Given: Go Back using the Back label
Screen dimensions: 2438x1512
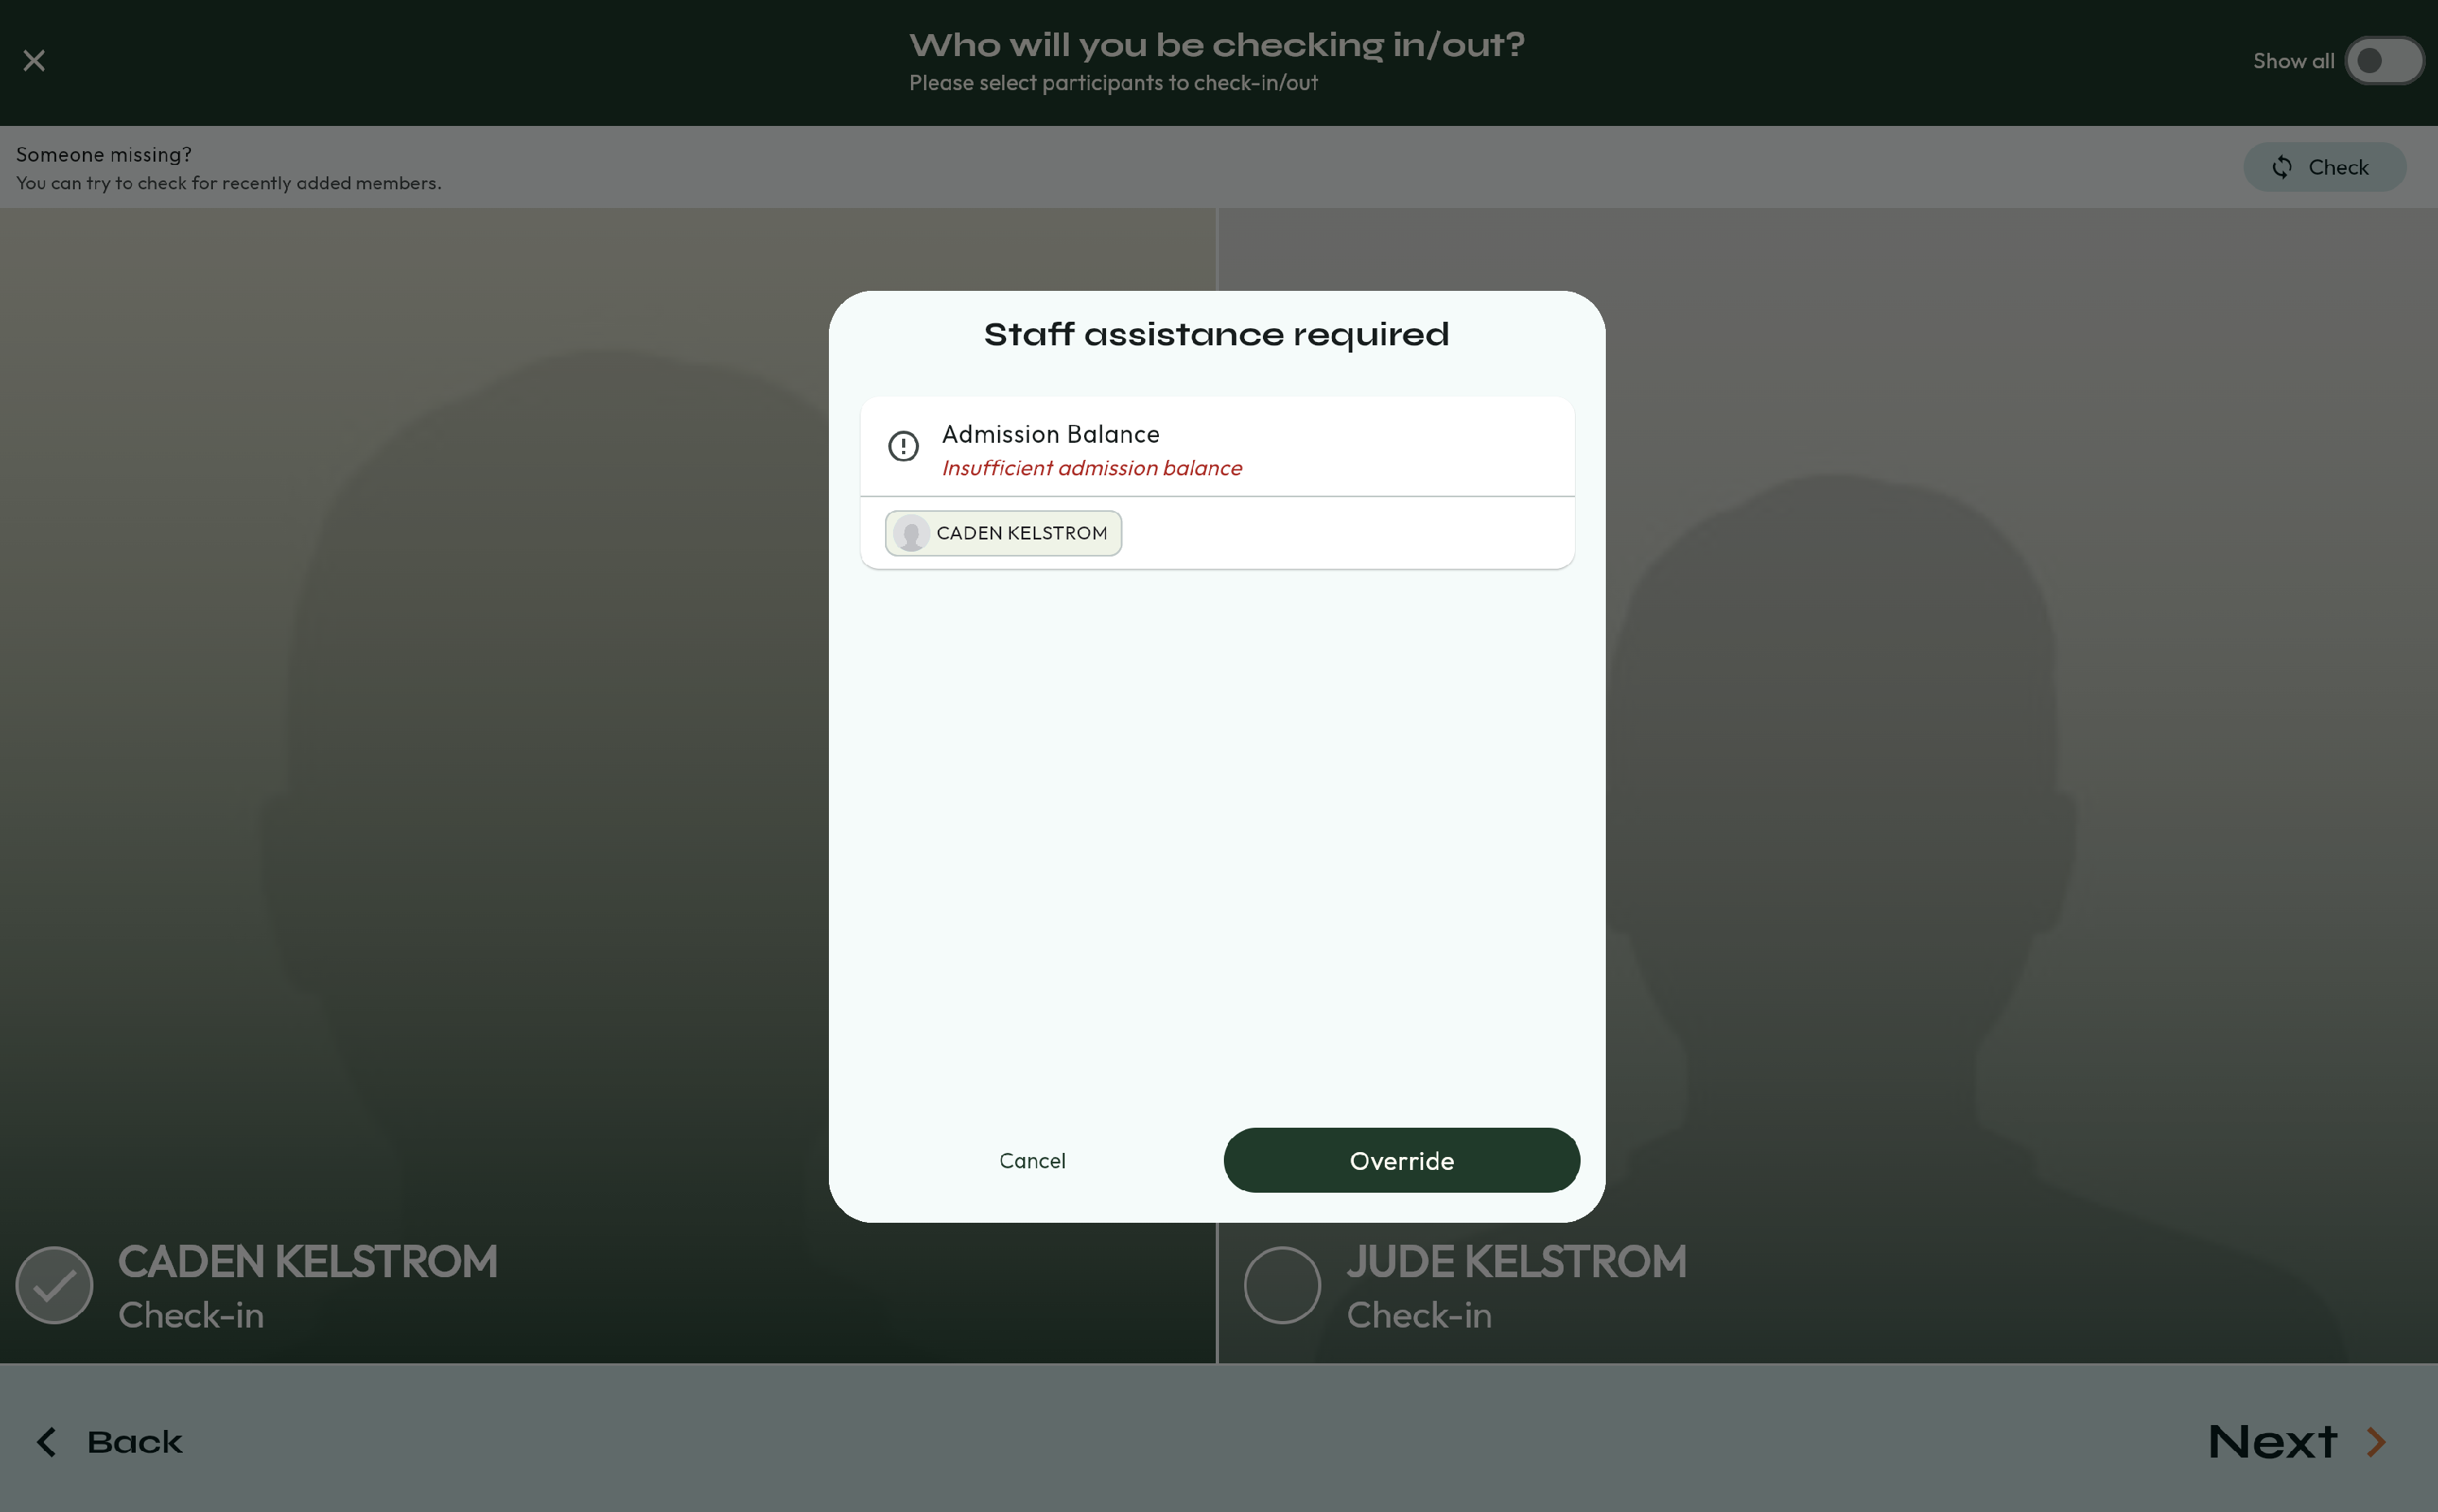Looking at the screenshot, I should [135, 1442].
